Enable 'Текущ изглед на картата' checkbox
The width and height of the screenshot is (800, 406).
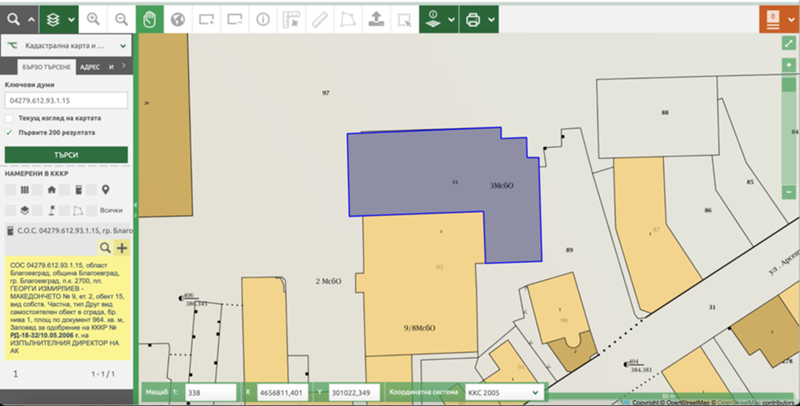tap(10, 117)
